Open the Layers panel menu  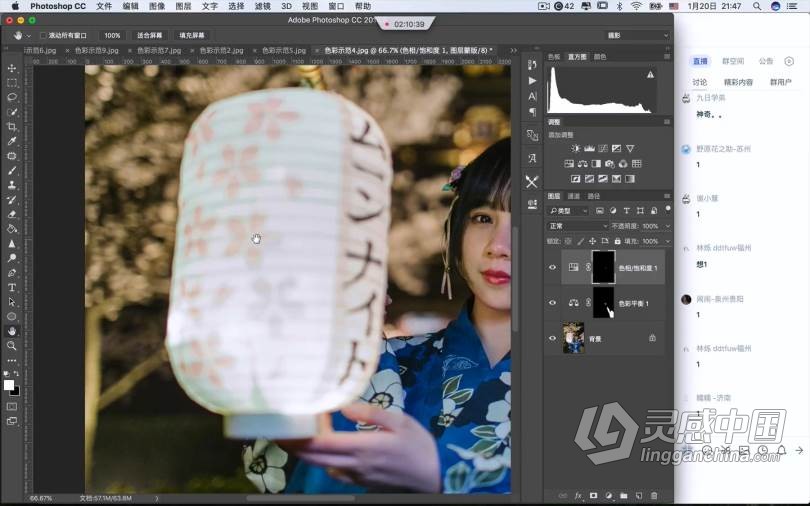click(x=667, y=196)
